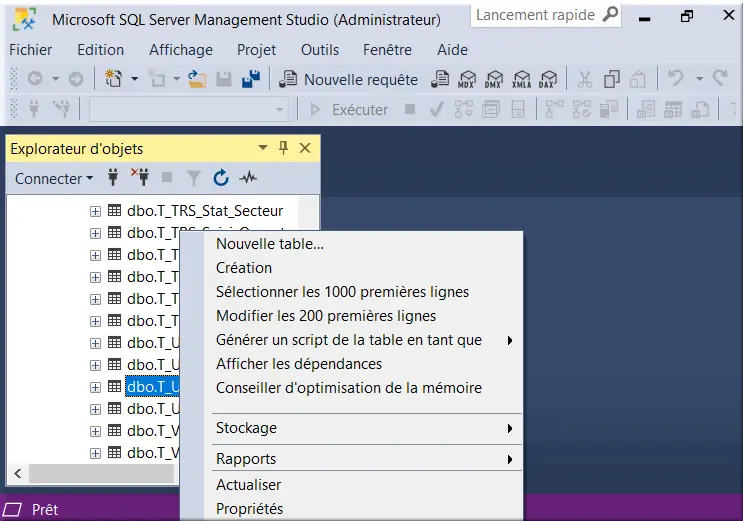Click the Object Explorer connect plug icon

tap(113, 178)
